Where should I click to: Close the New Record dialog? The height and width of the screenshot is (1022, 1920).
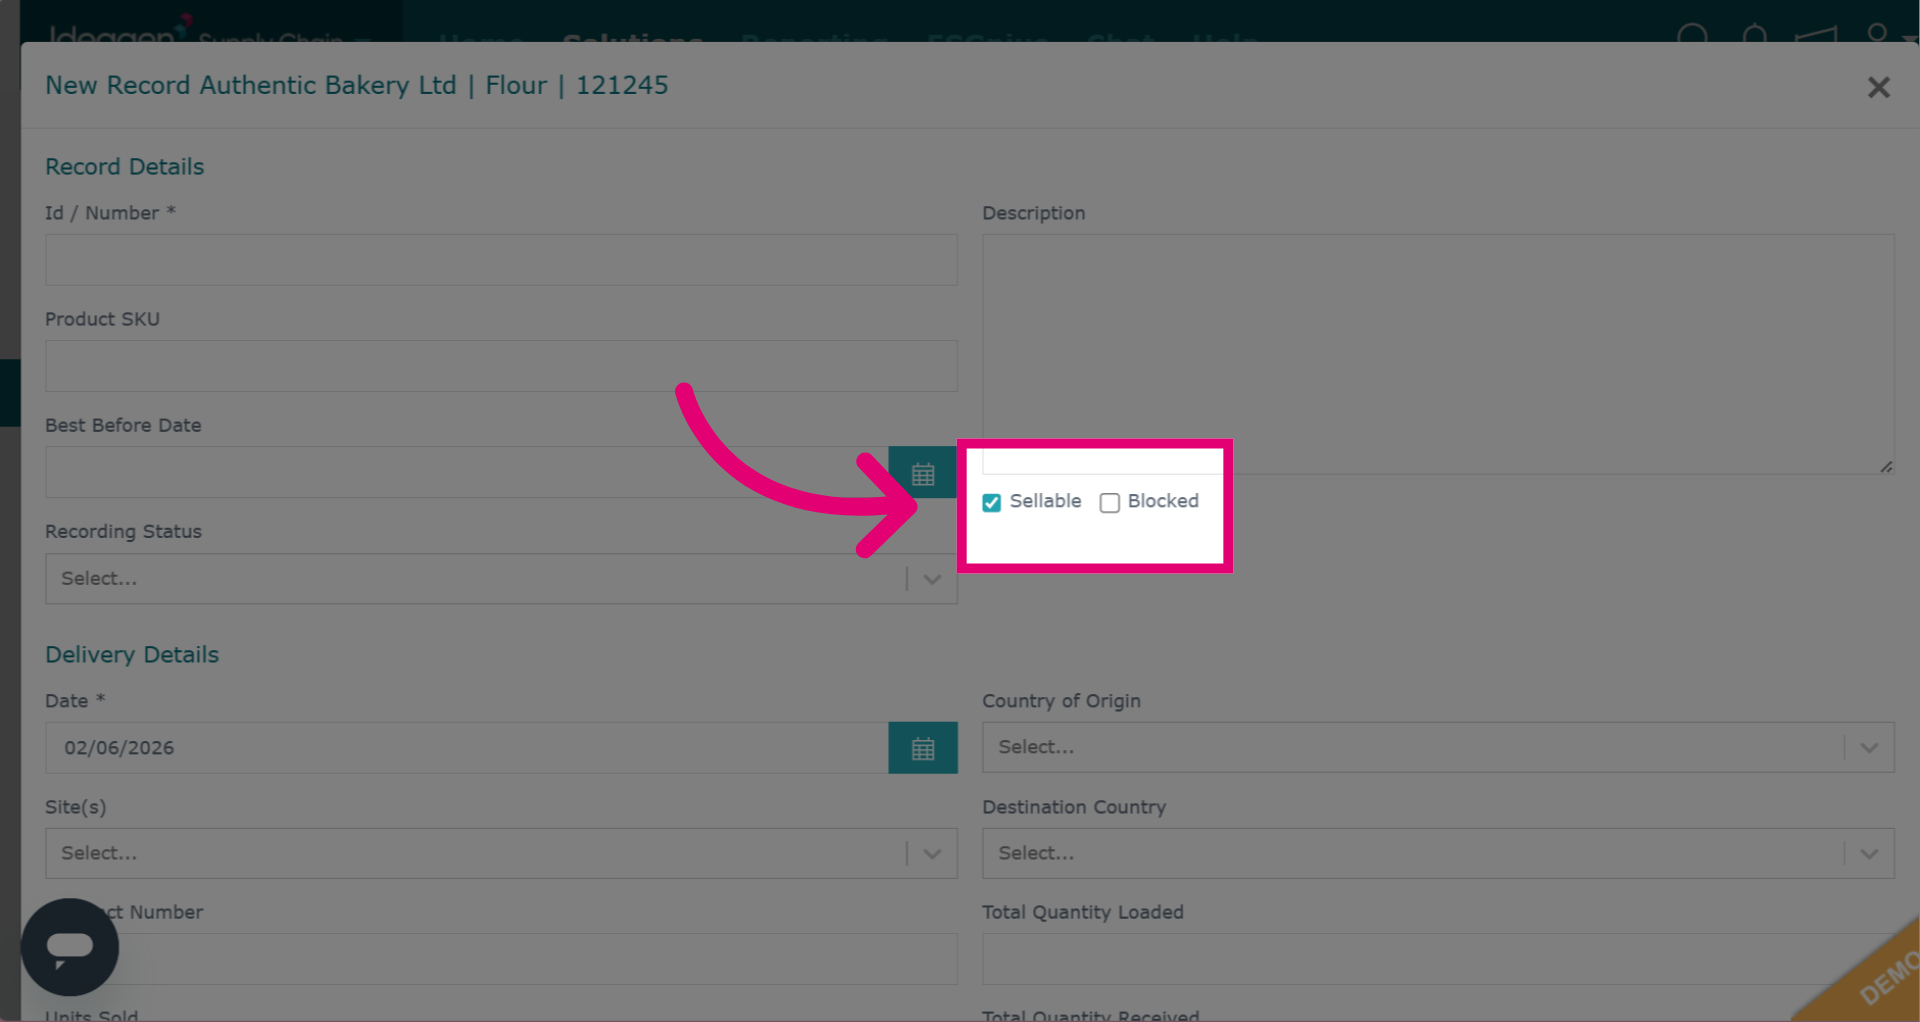point(1878,87)
